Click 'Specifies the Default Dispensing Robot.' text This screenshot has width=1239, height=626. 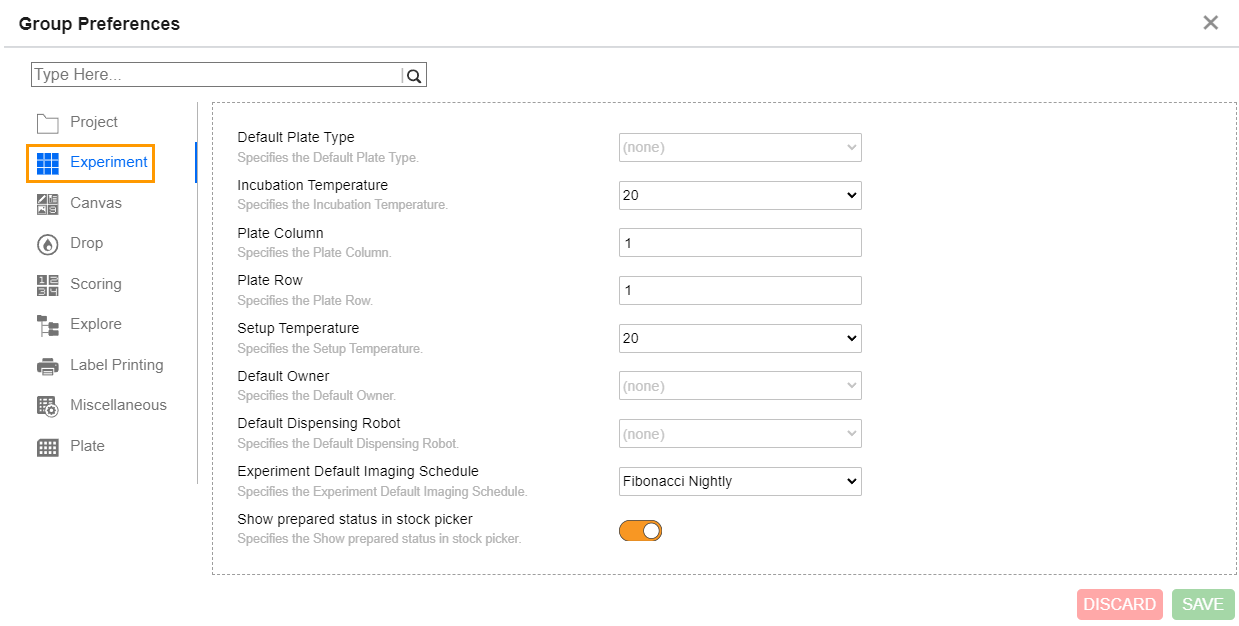pos(348,444)
